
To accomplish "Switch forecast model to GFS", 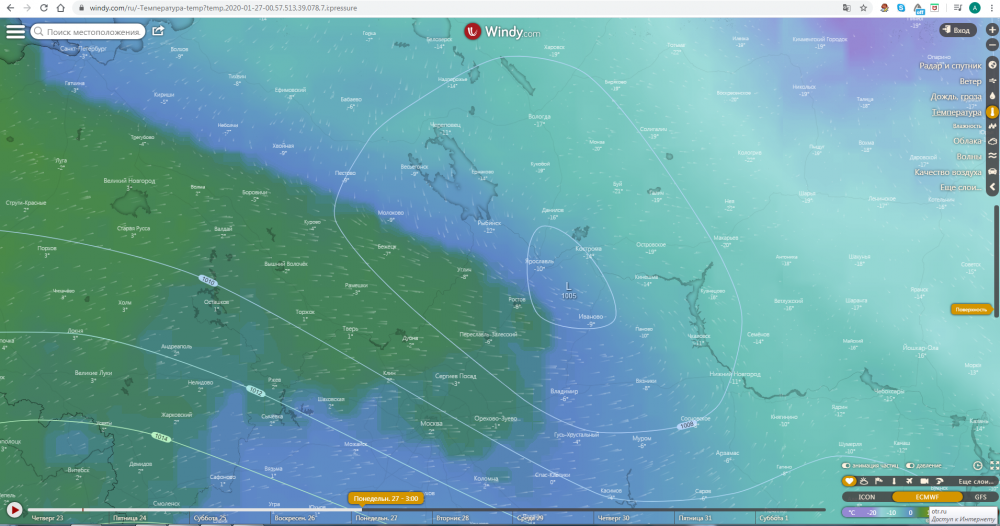I will pyautogui.click(x=980, y=496).
